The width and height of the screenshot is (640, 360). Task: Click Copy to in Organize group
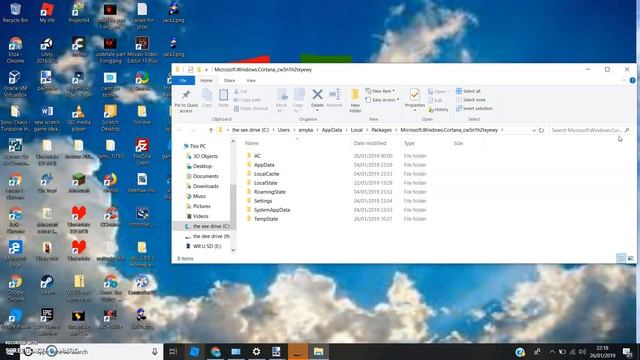298,100
